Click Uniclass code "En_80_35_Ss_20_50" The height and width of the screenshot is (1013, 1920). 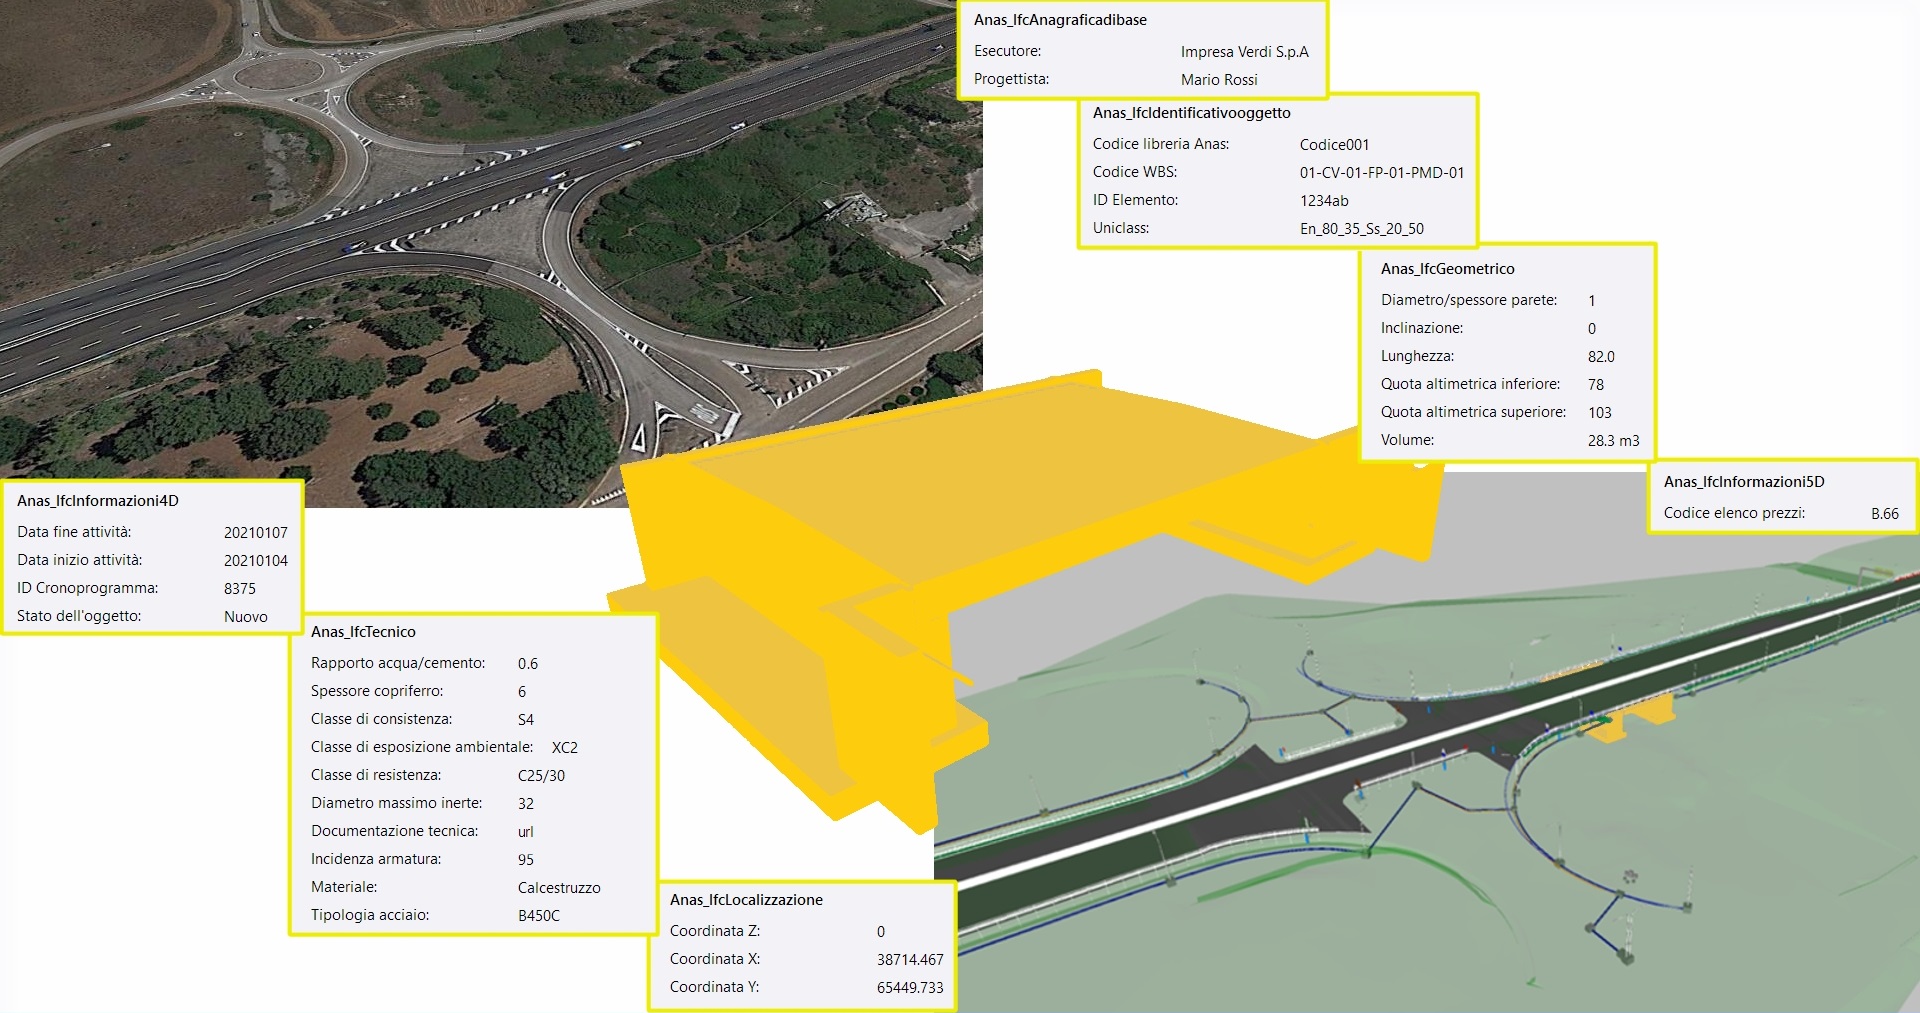[x=1362, y=228]
